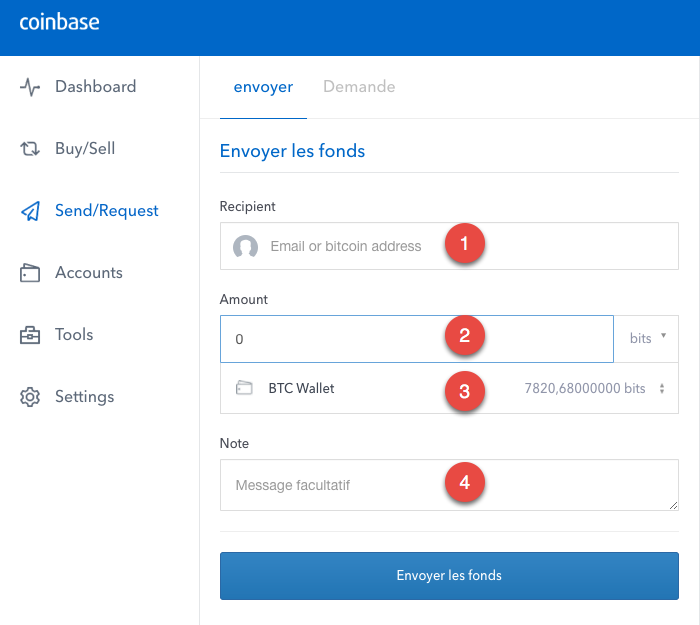Image resolution: width=700 pixels, height=625 pixels.
Task: Click the Message facultatif note field
Action: pos(449,485)
